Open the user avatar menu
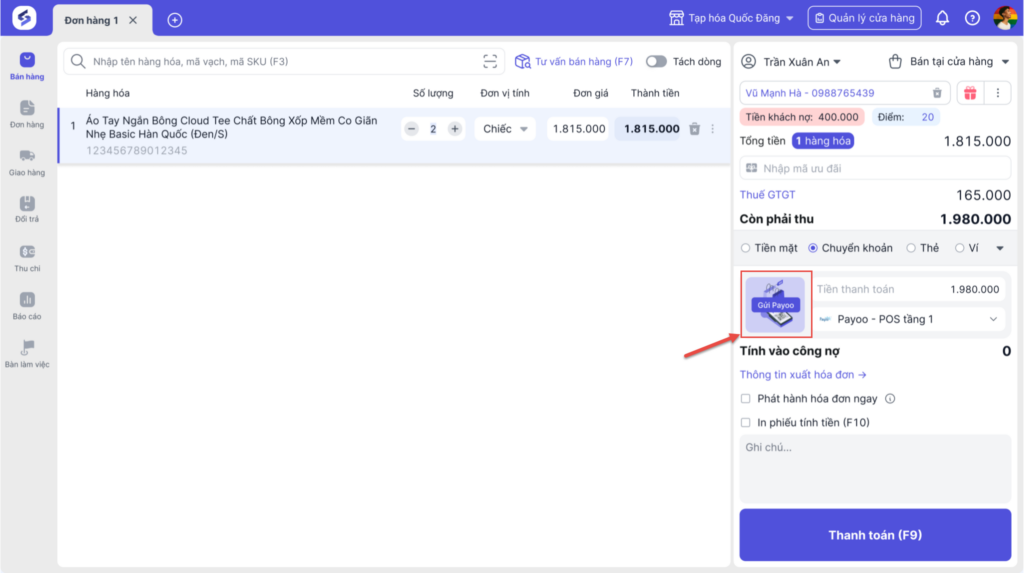 pyautogui.click(x=1004, y=18)
